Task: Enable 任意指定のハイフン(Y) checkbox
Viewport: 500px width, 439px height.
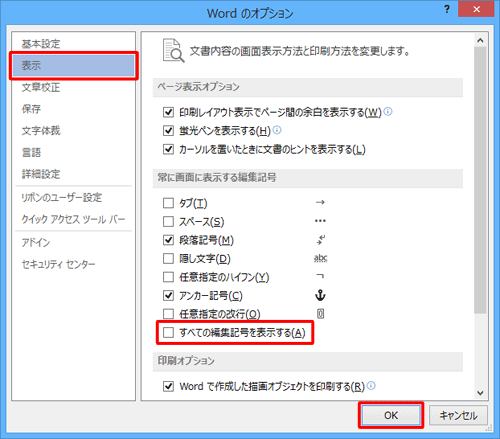Action: coord(168,277)
